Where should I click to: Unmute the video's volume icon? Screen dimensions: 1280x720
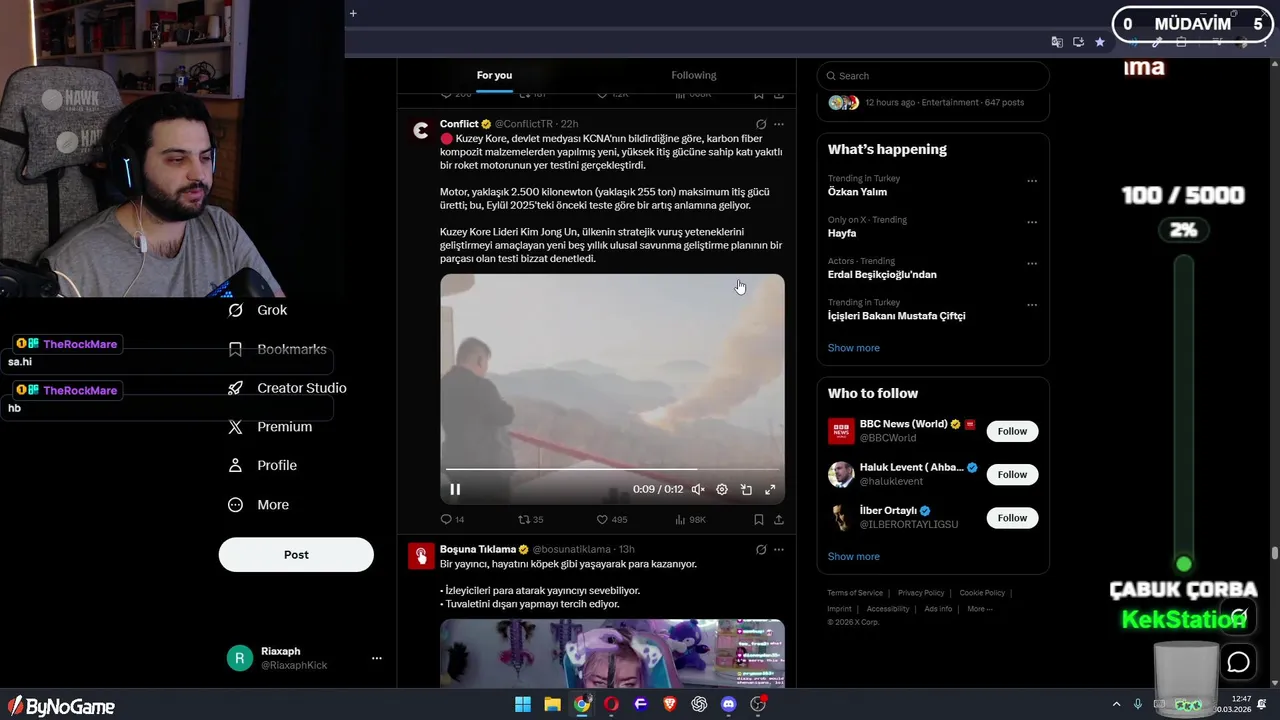pyautogui.click(x=698, y=489)
